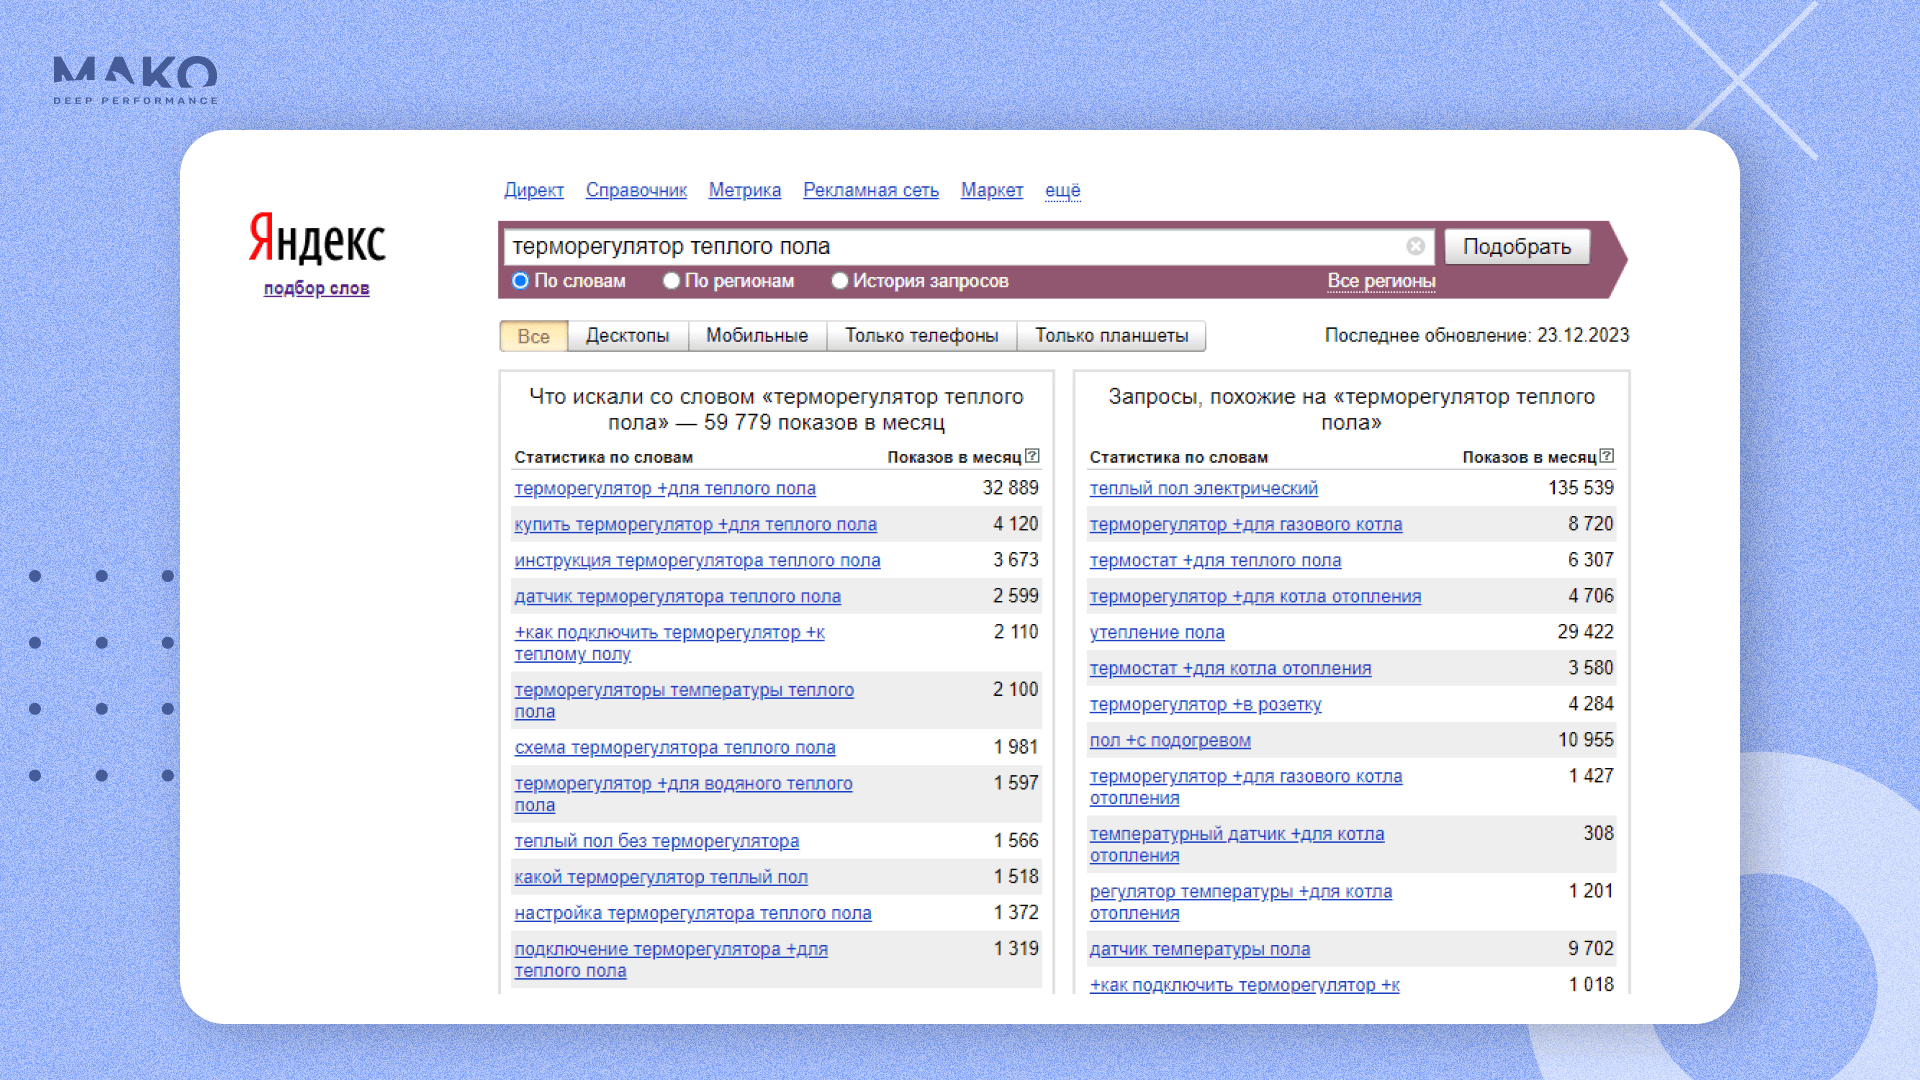The width and height of the screenshot is (1920, 1080).
Task: Select the 'По словам' radio button
Action: (x=520, y=281)
